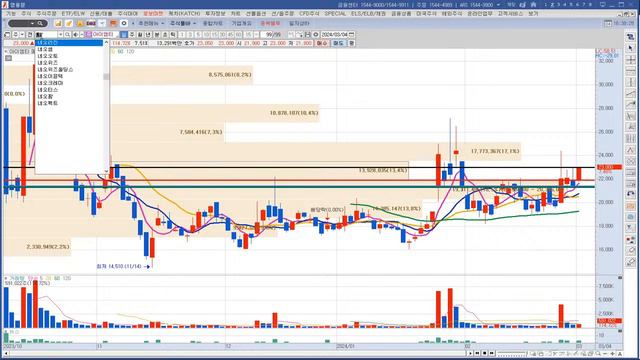This screenshot has height=360, width=640.
Task: Click the 60 interval button
Action: tap(238, 35)
